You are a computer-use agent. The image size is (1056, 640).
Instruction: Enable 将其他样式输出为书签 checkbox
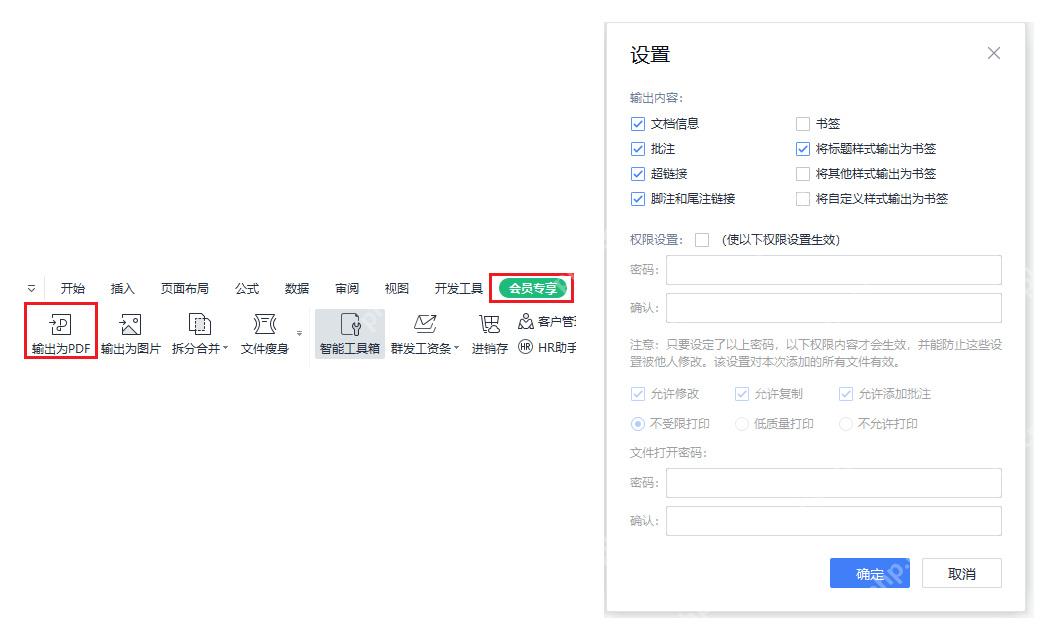coord(803,174)
